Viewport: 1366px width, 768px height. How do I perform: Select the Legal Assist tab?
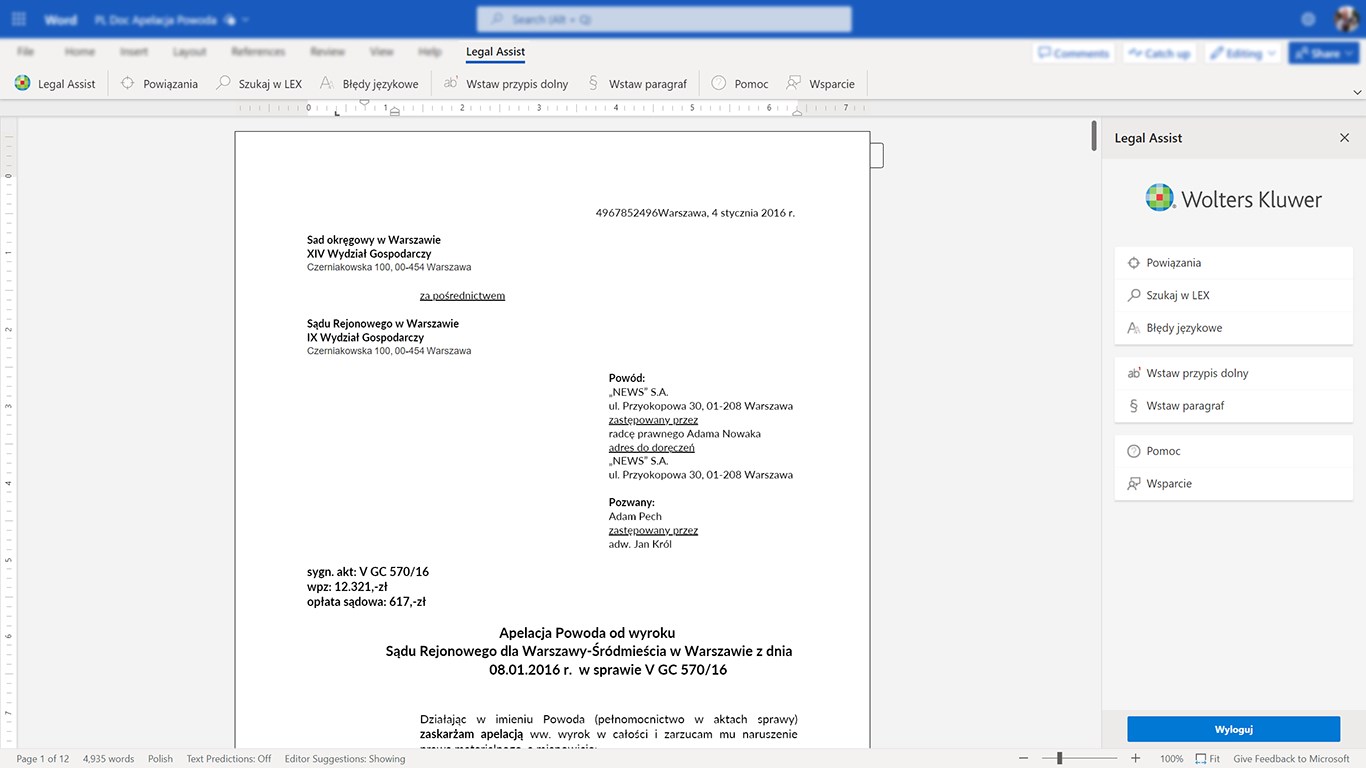pos(495,52)
